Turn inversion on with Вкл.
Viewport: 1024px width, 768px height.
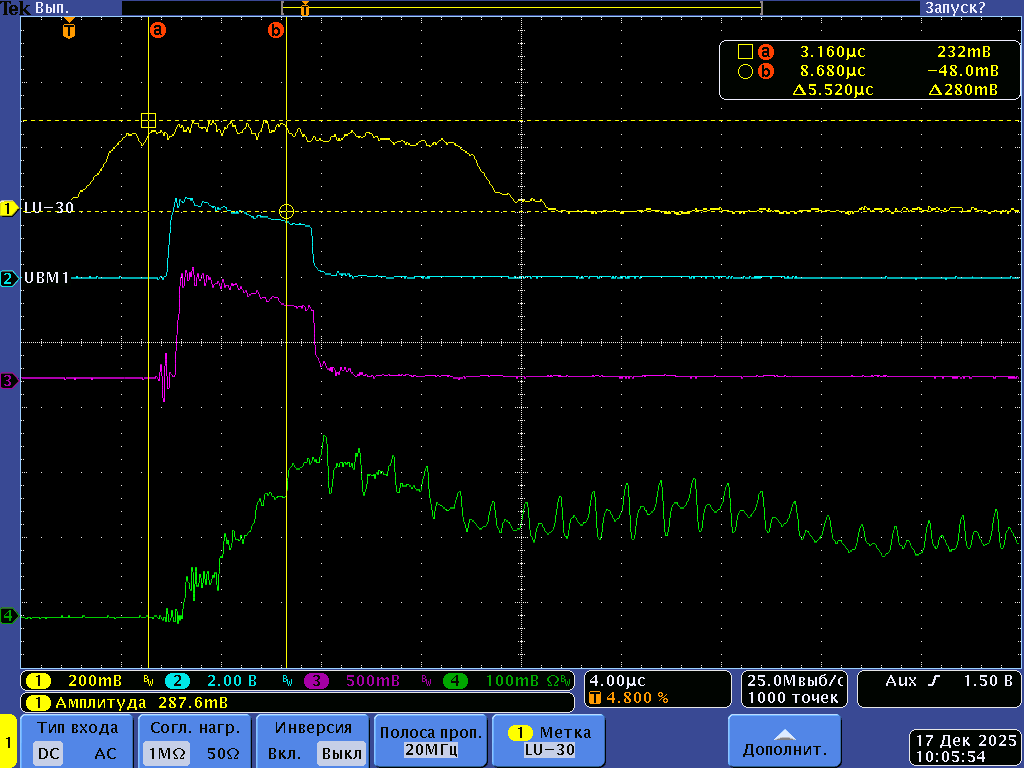[285, 753]
